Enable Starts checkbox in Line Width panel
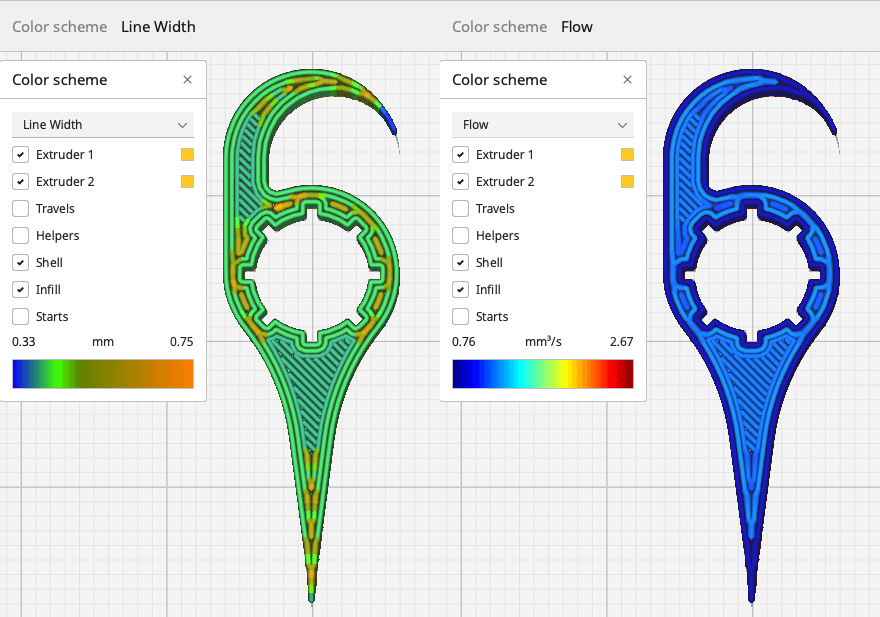This screenshot has height=617, width=880. tap(20, 317)
